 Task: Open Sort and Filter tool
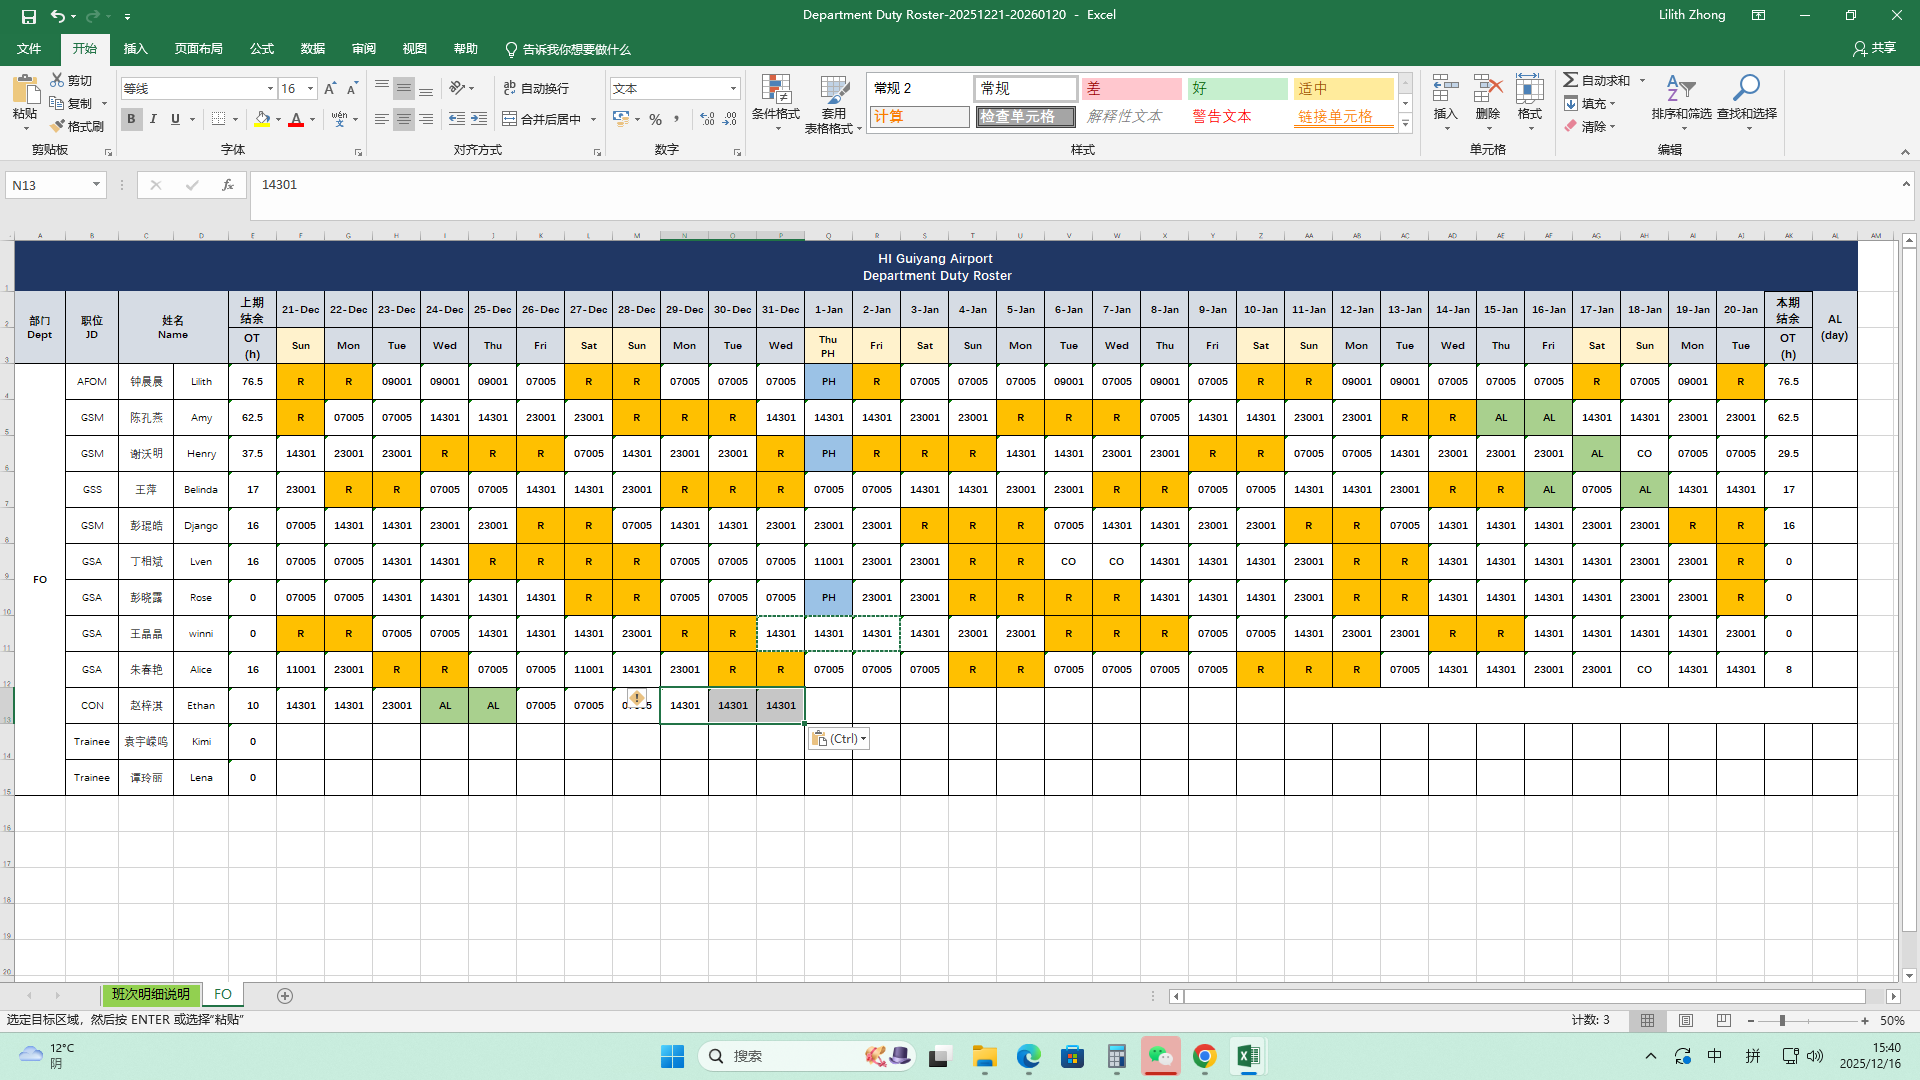click(x=1680, y=91)
